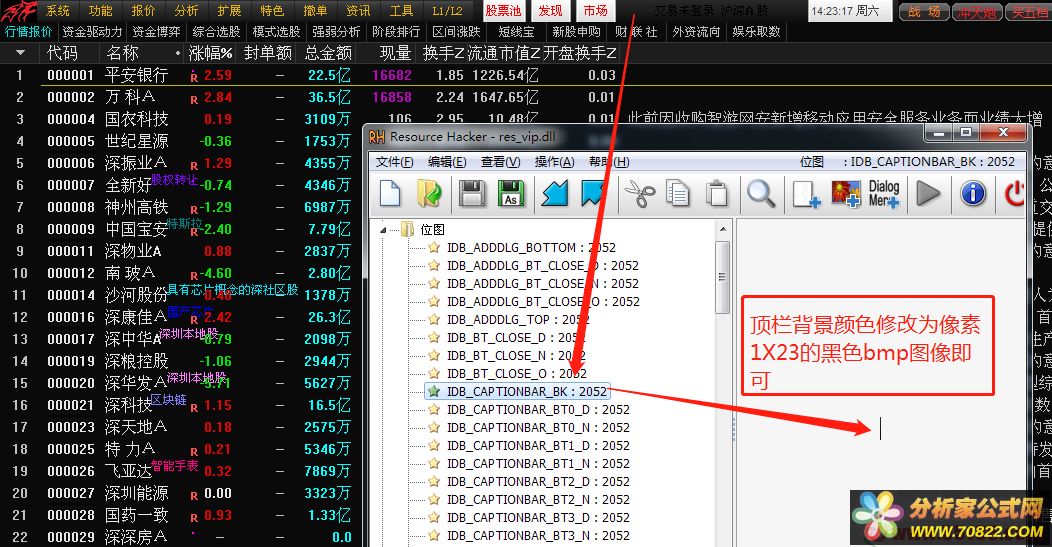
Task: Select IDB_ADDDLG_TOP tree item
Action: click(517, 319)
